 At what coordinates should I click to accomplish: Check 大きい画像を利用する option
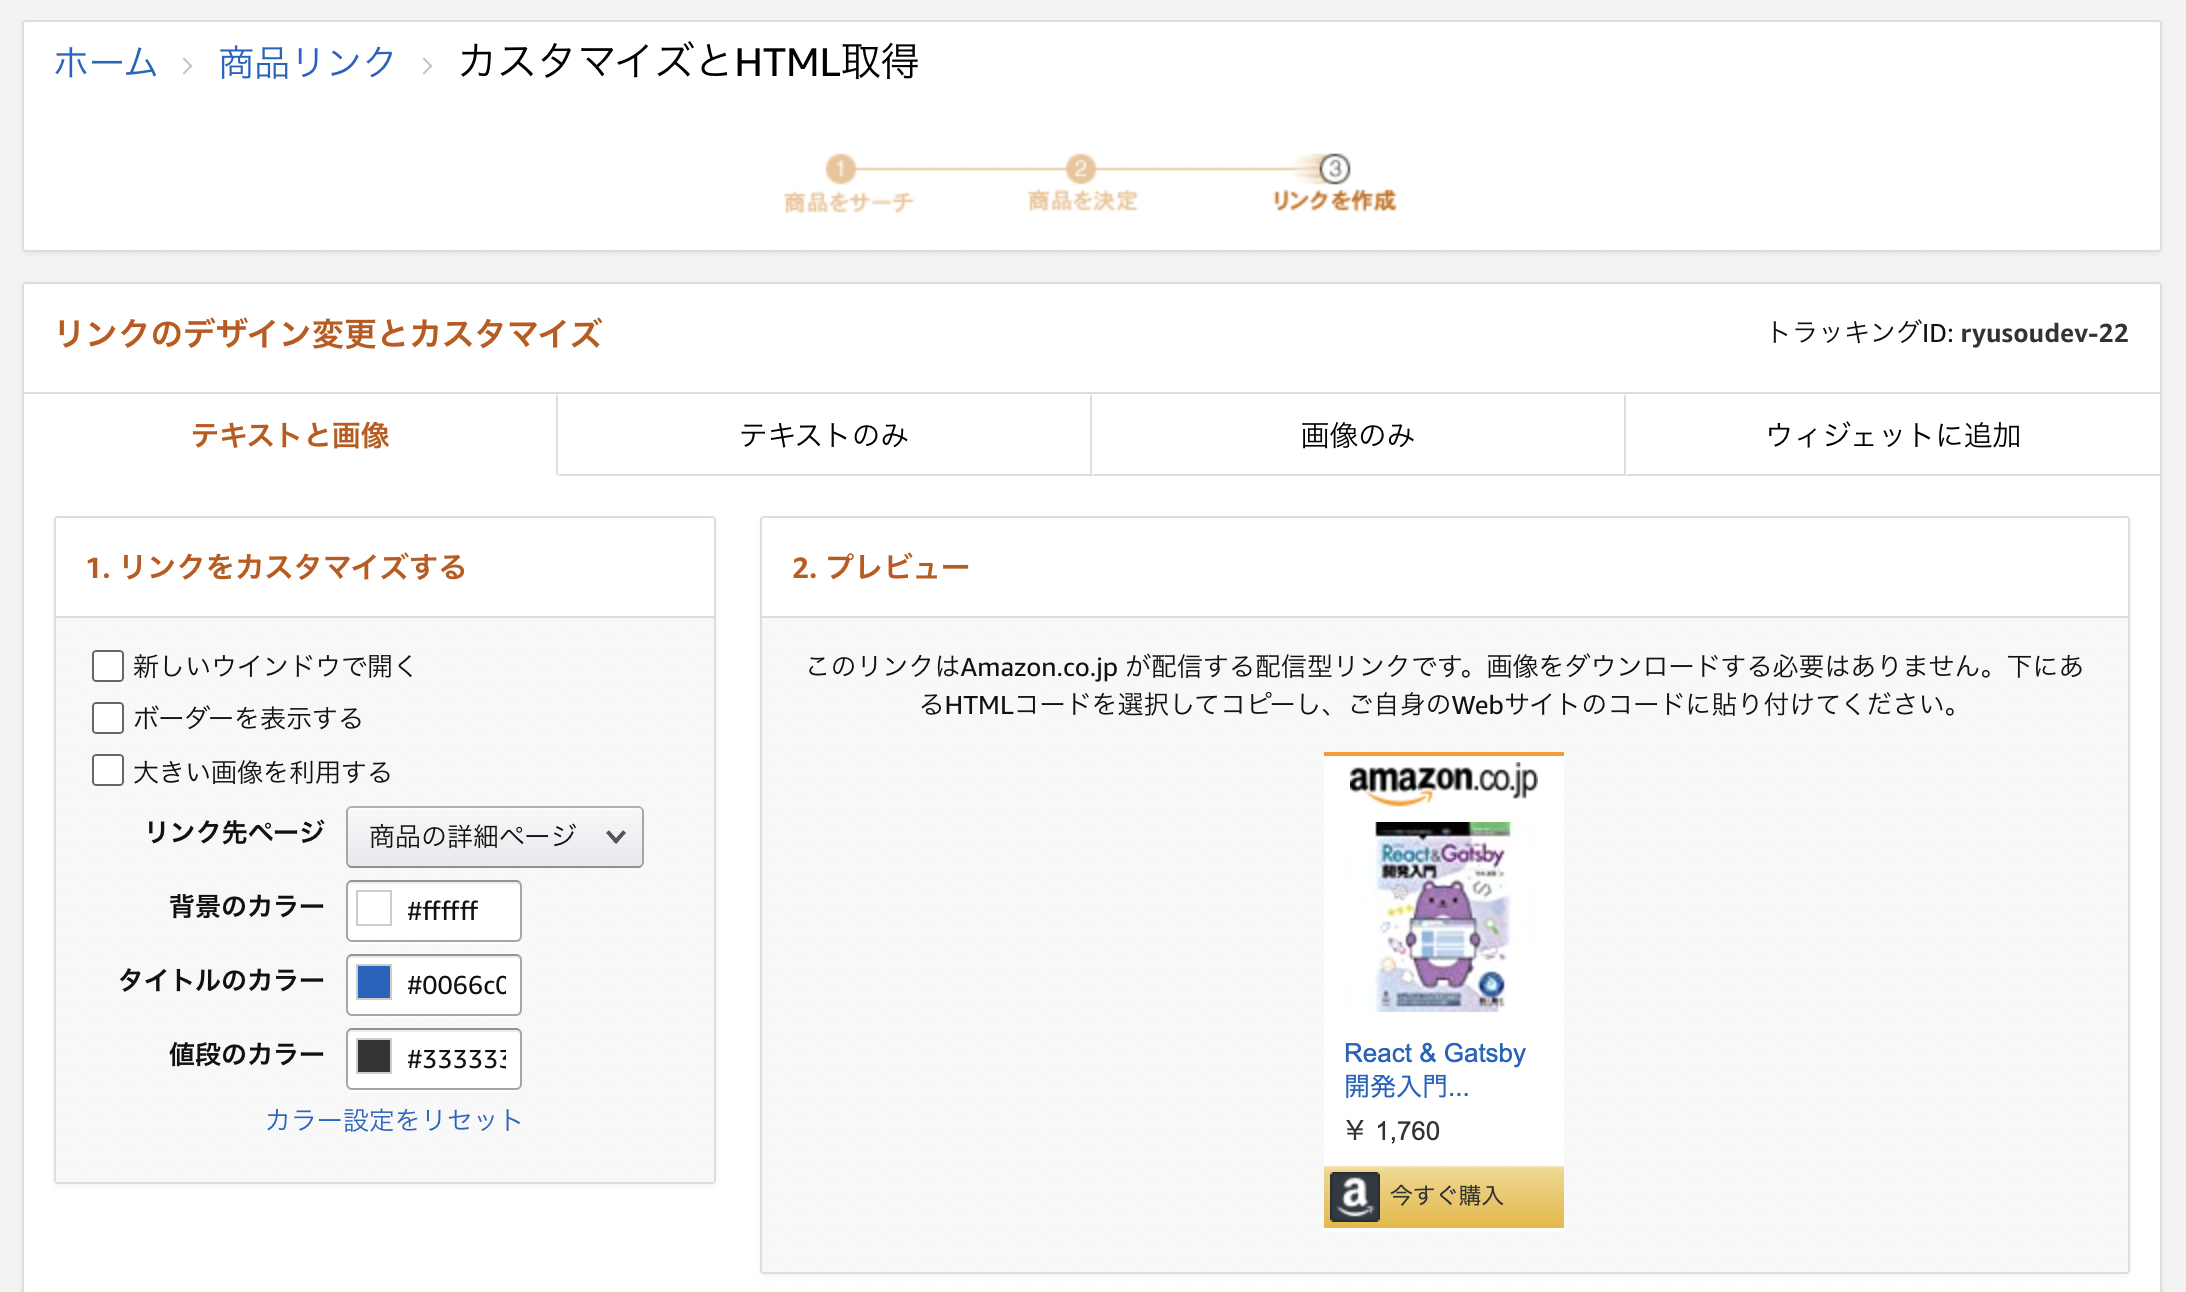point(108,771)
